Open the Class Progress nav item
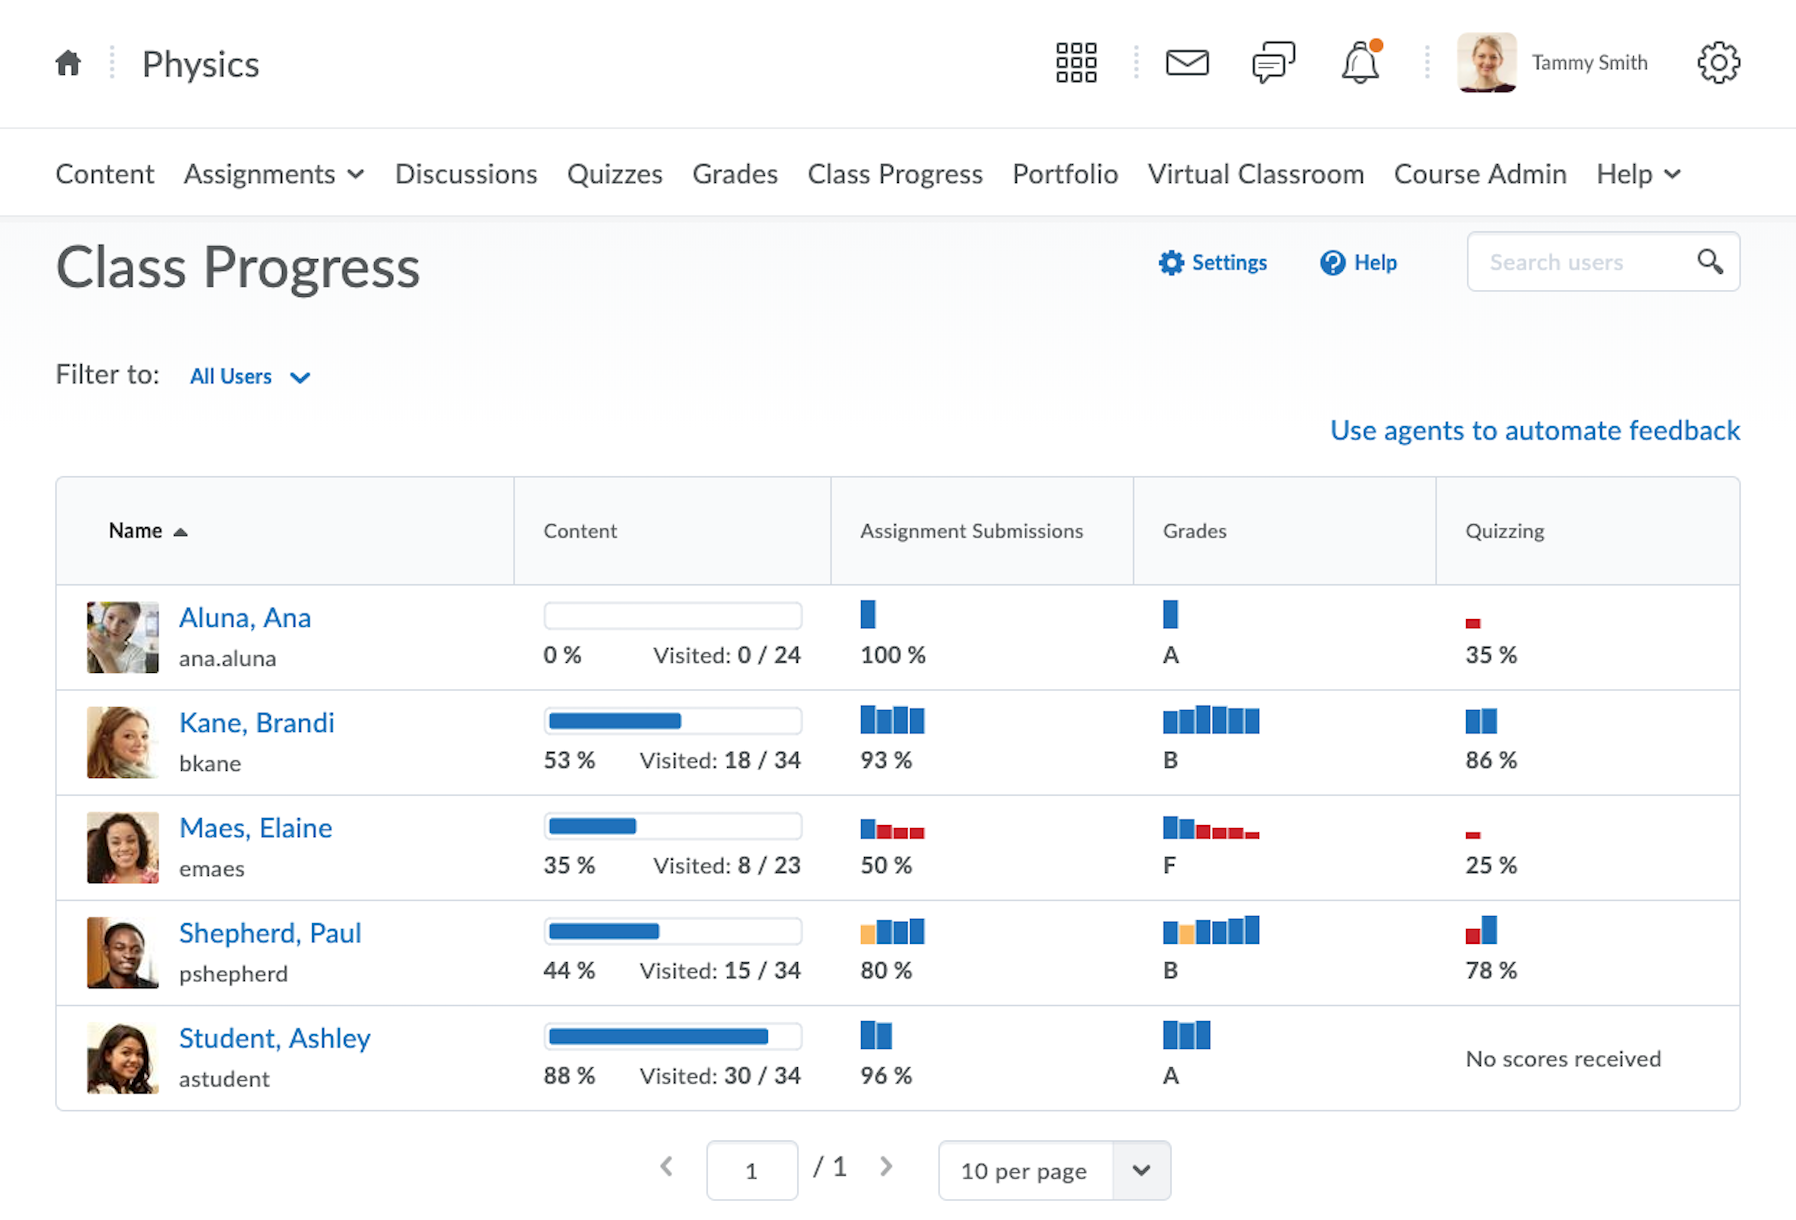Screen dimensions: 1796x1220 tap(895, 174)
